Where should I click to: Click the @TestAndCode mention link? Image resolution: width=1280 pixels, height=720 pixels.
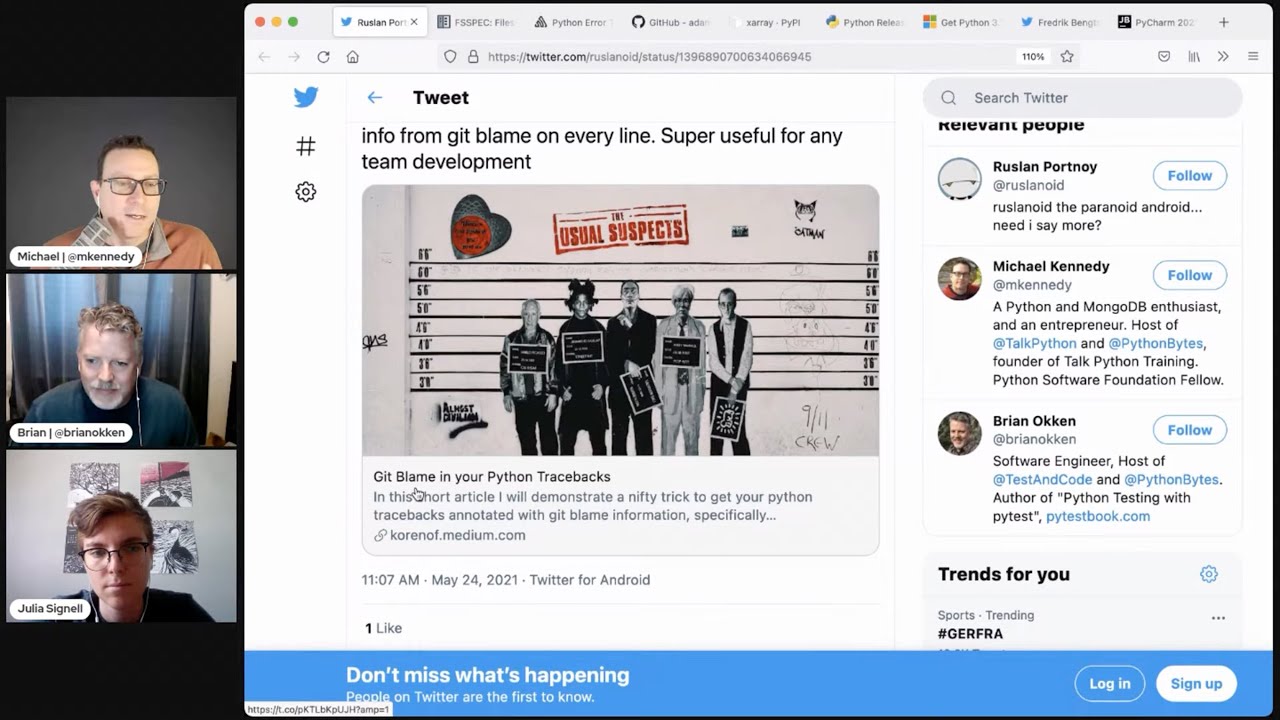pyautogui.click(x=1040, y=480)
